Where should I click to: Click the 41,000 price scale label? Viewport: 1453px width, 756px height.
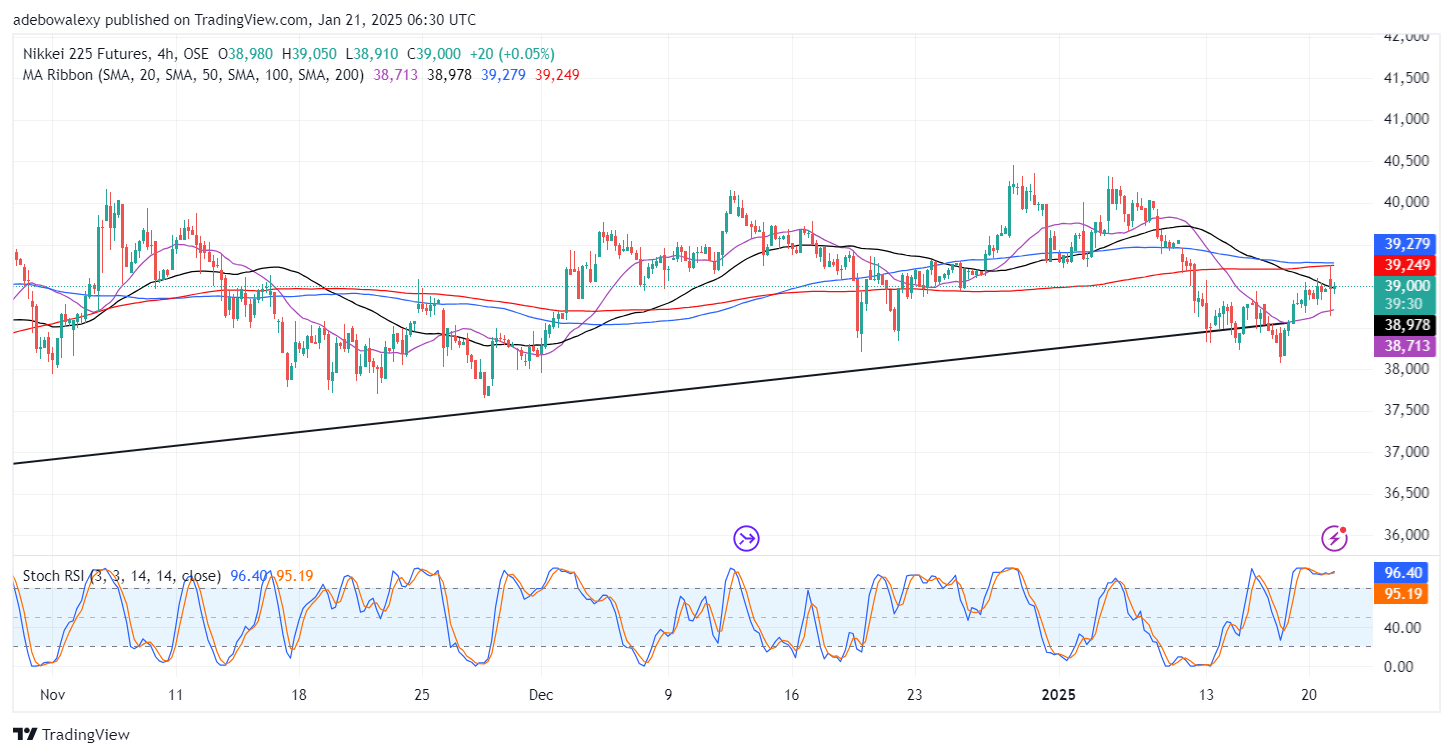pyautogui.click(x=1409, y=119)
